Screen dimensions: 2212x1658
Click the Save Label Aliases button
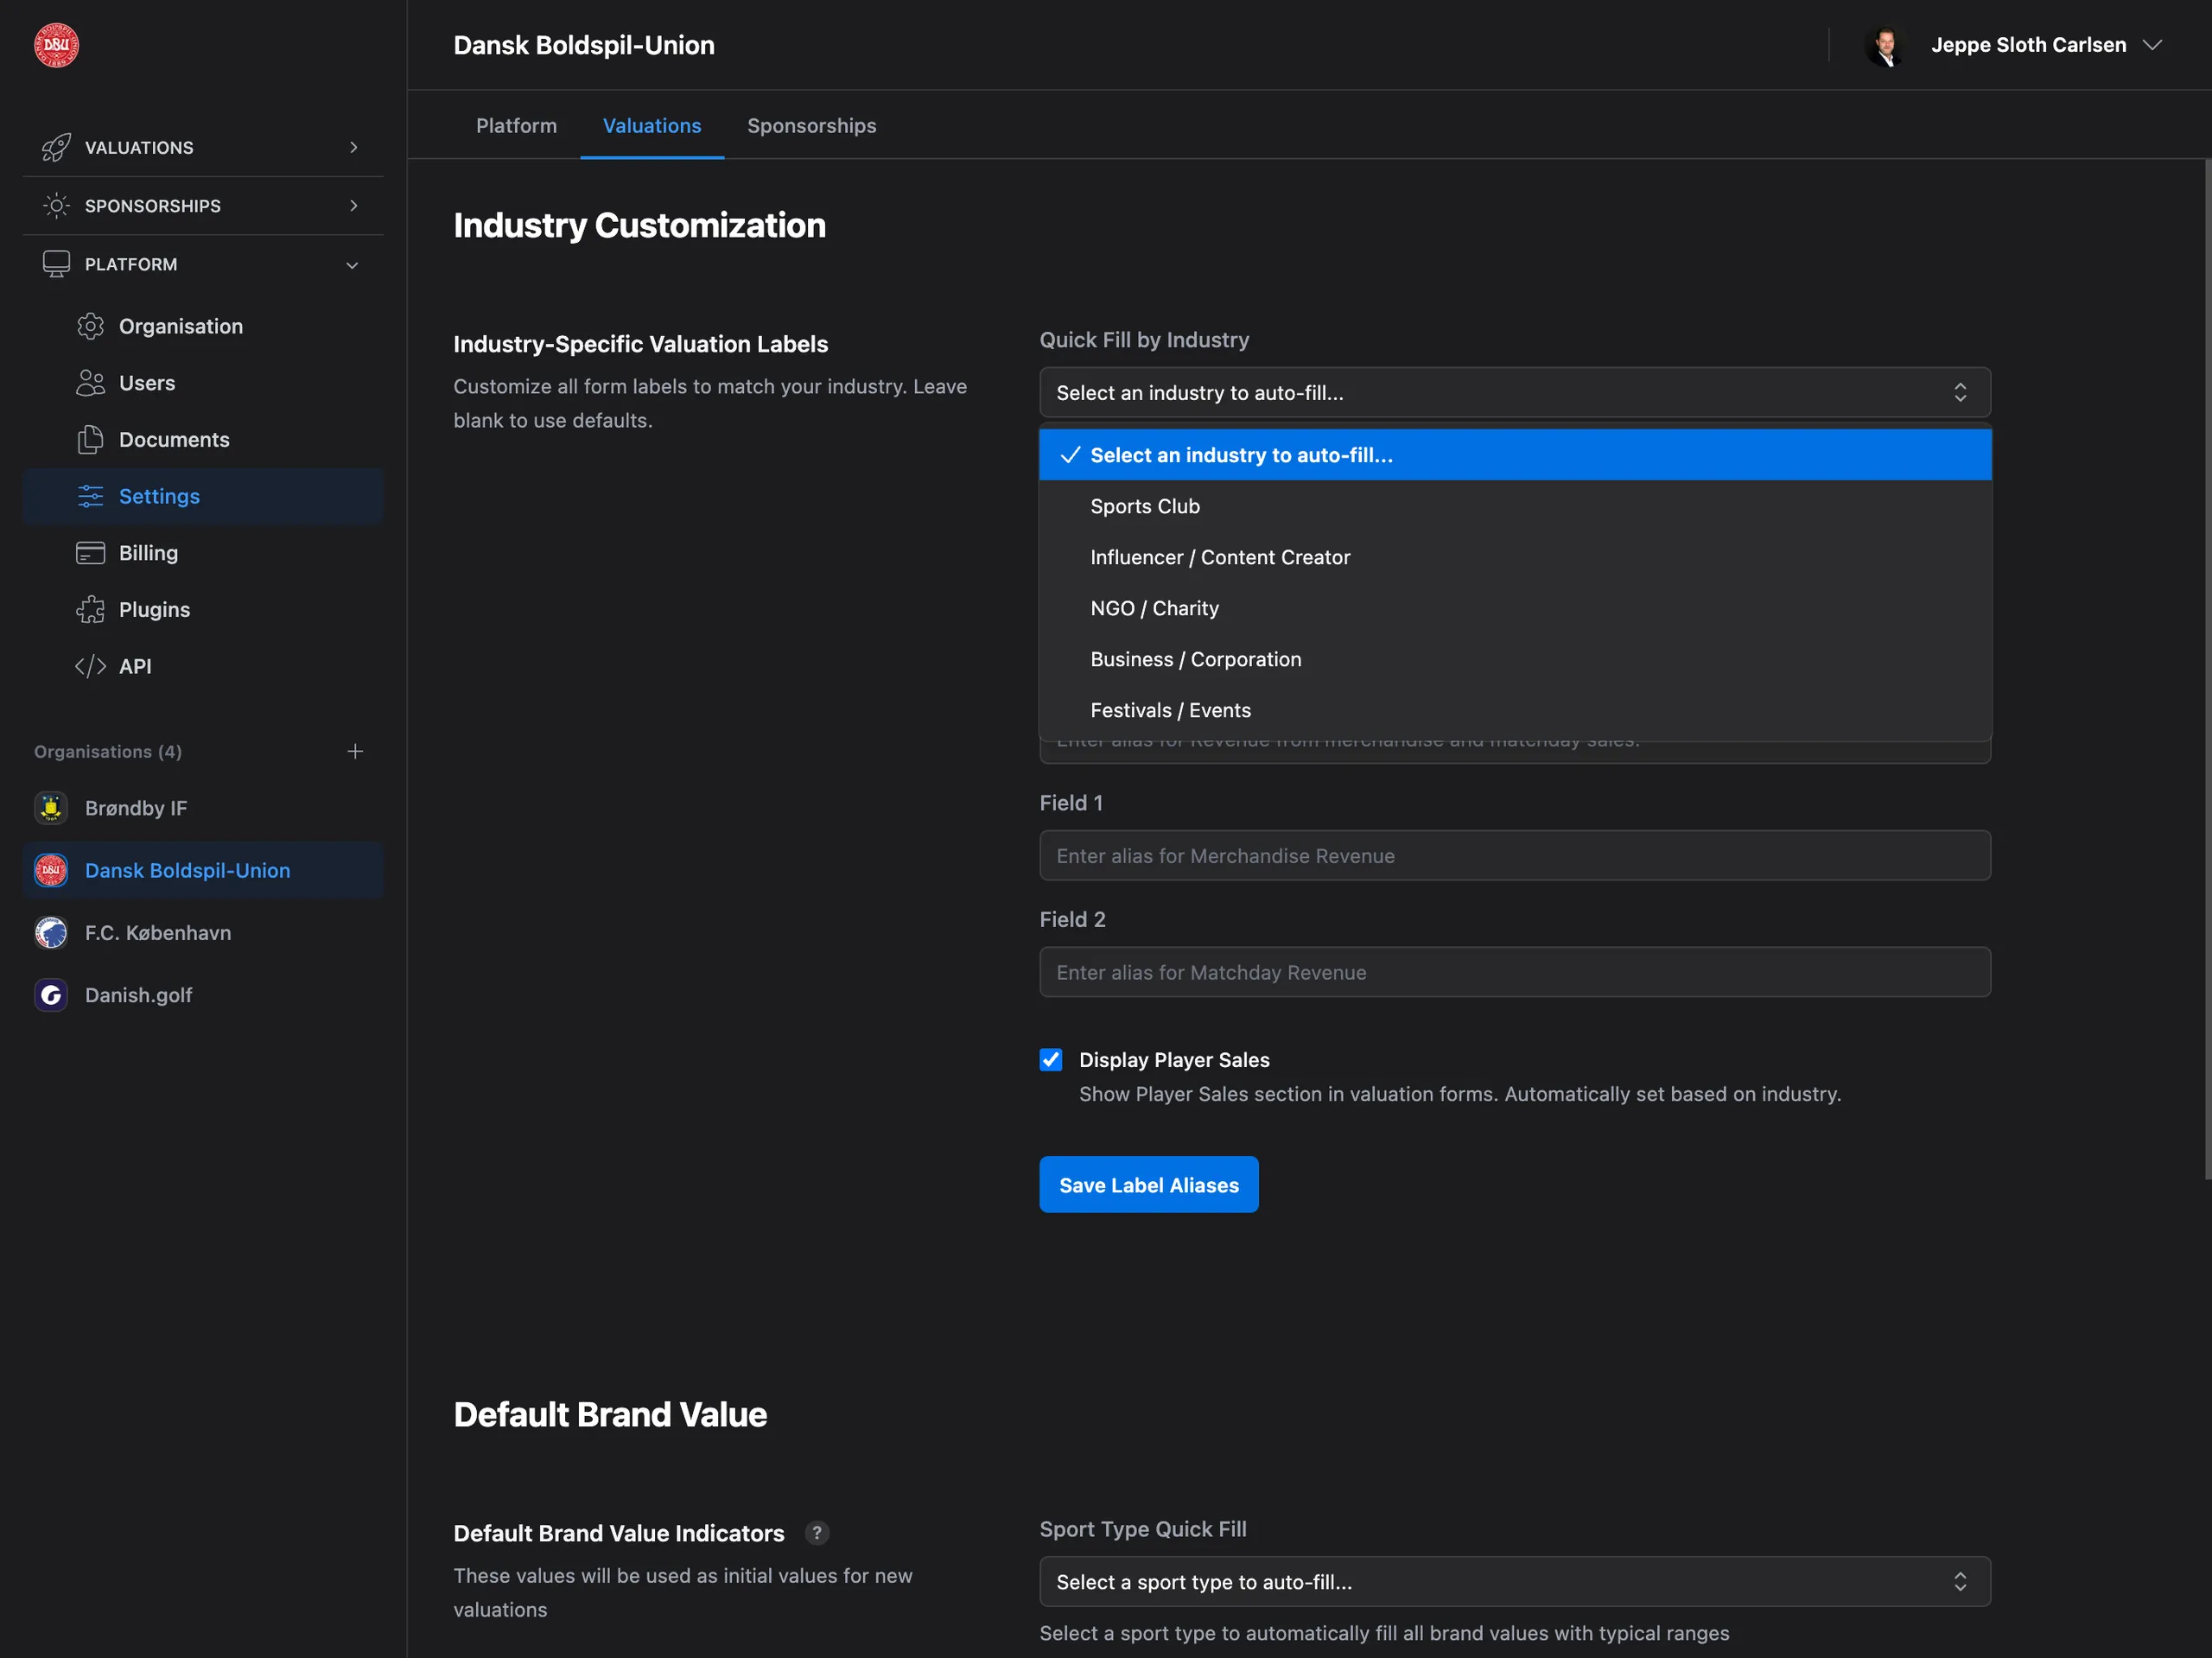pos(1149,1185)
